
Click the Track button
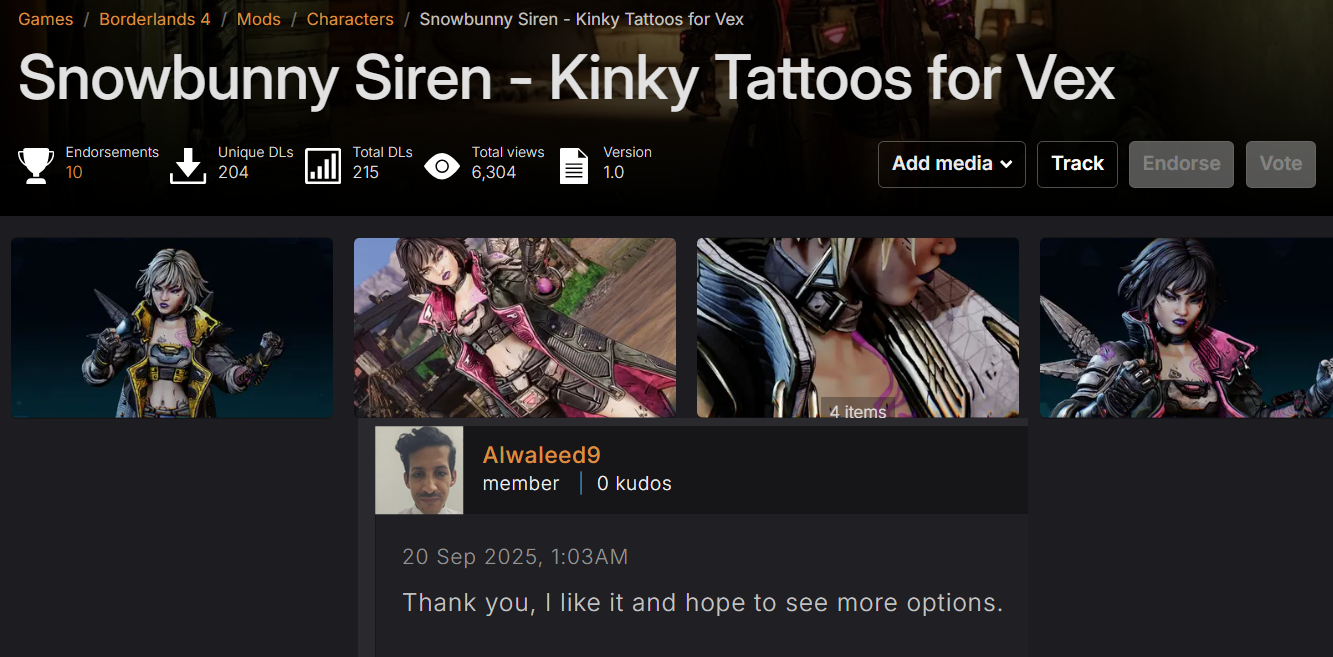point(1077,164)
